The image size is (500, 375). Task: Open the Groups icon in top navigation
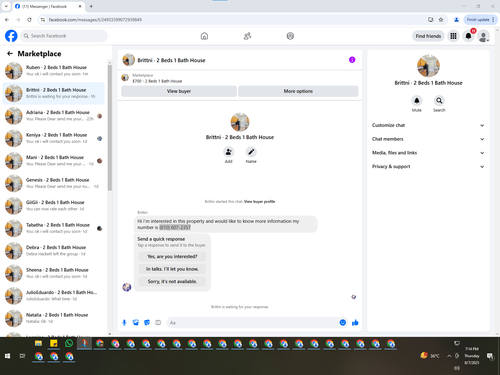290,36
